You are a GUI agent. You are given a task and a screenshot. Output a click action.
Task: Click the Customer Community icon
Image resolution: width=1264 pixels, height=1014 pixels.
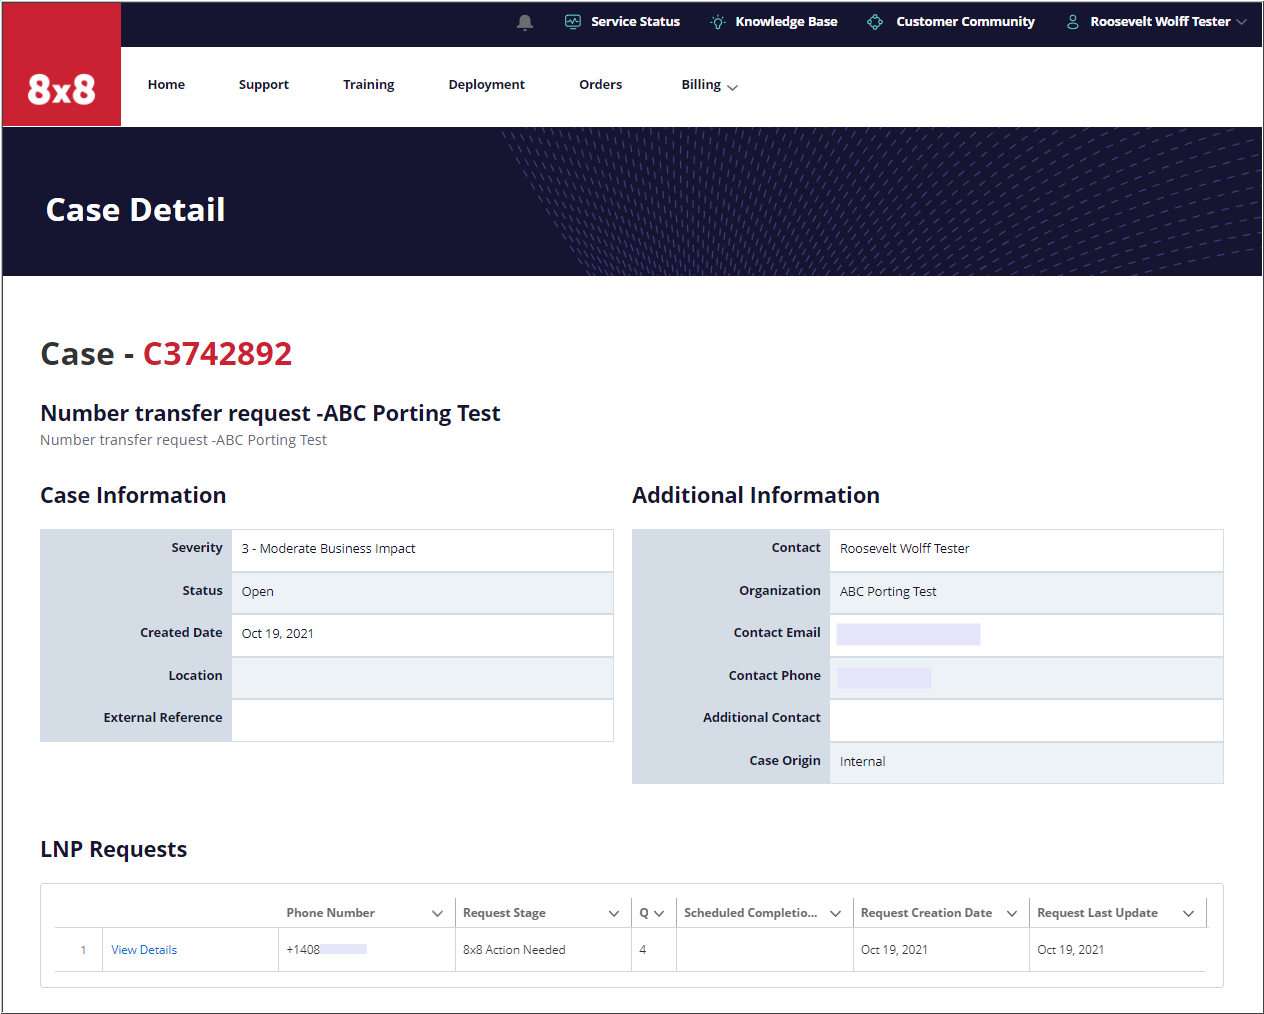tap(875, 21)
